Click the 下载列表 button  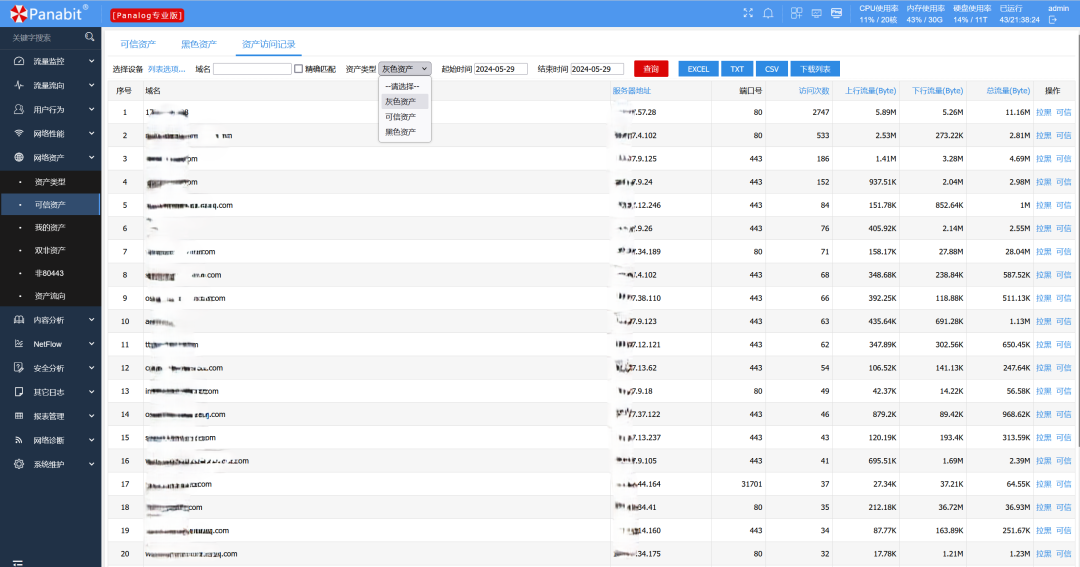coord(815,69)
